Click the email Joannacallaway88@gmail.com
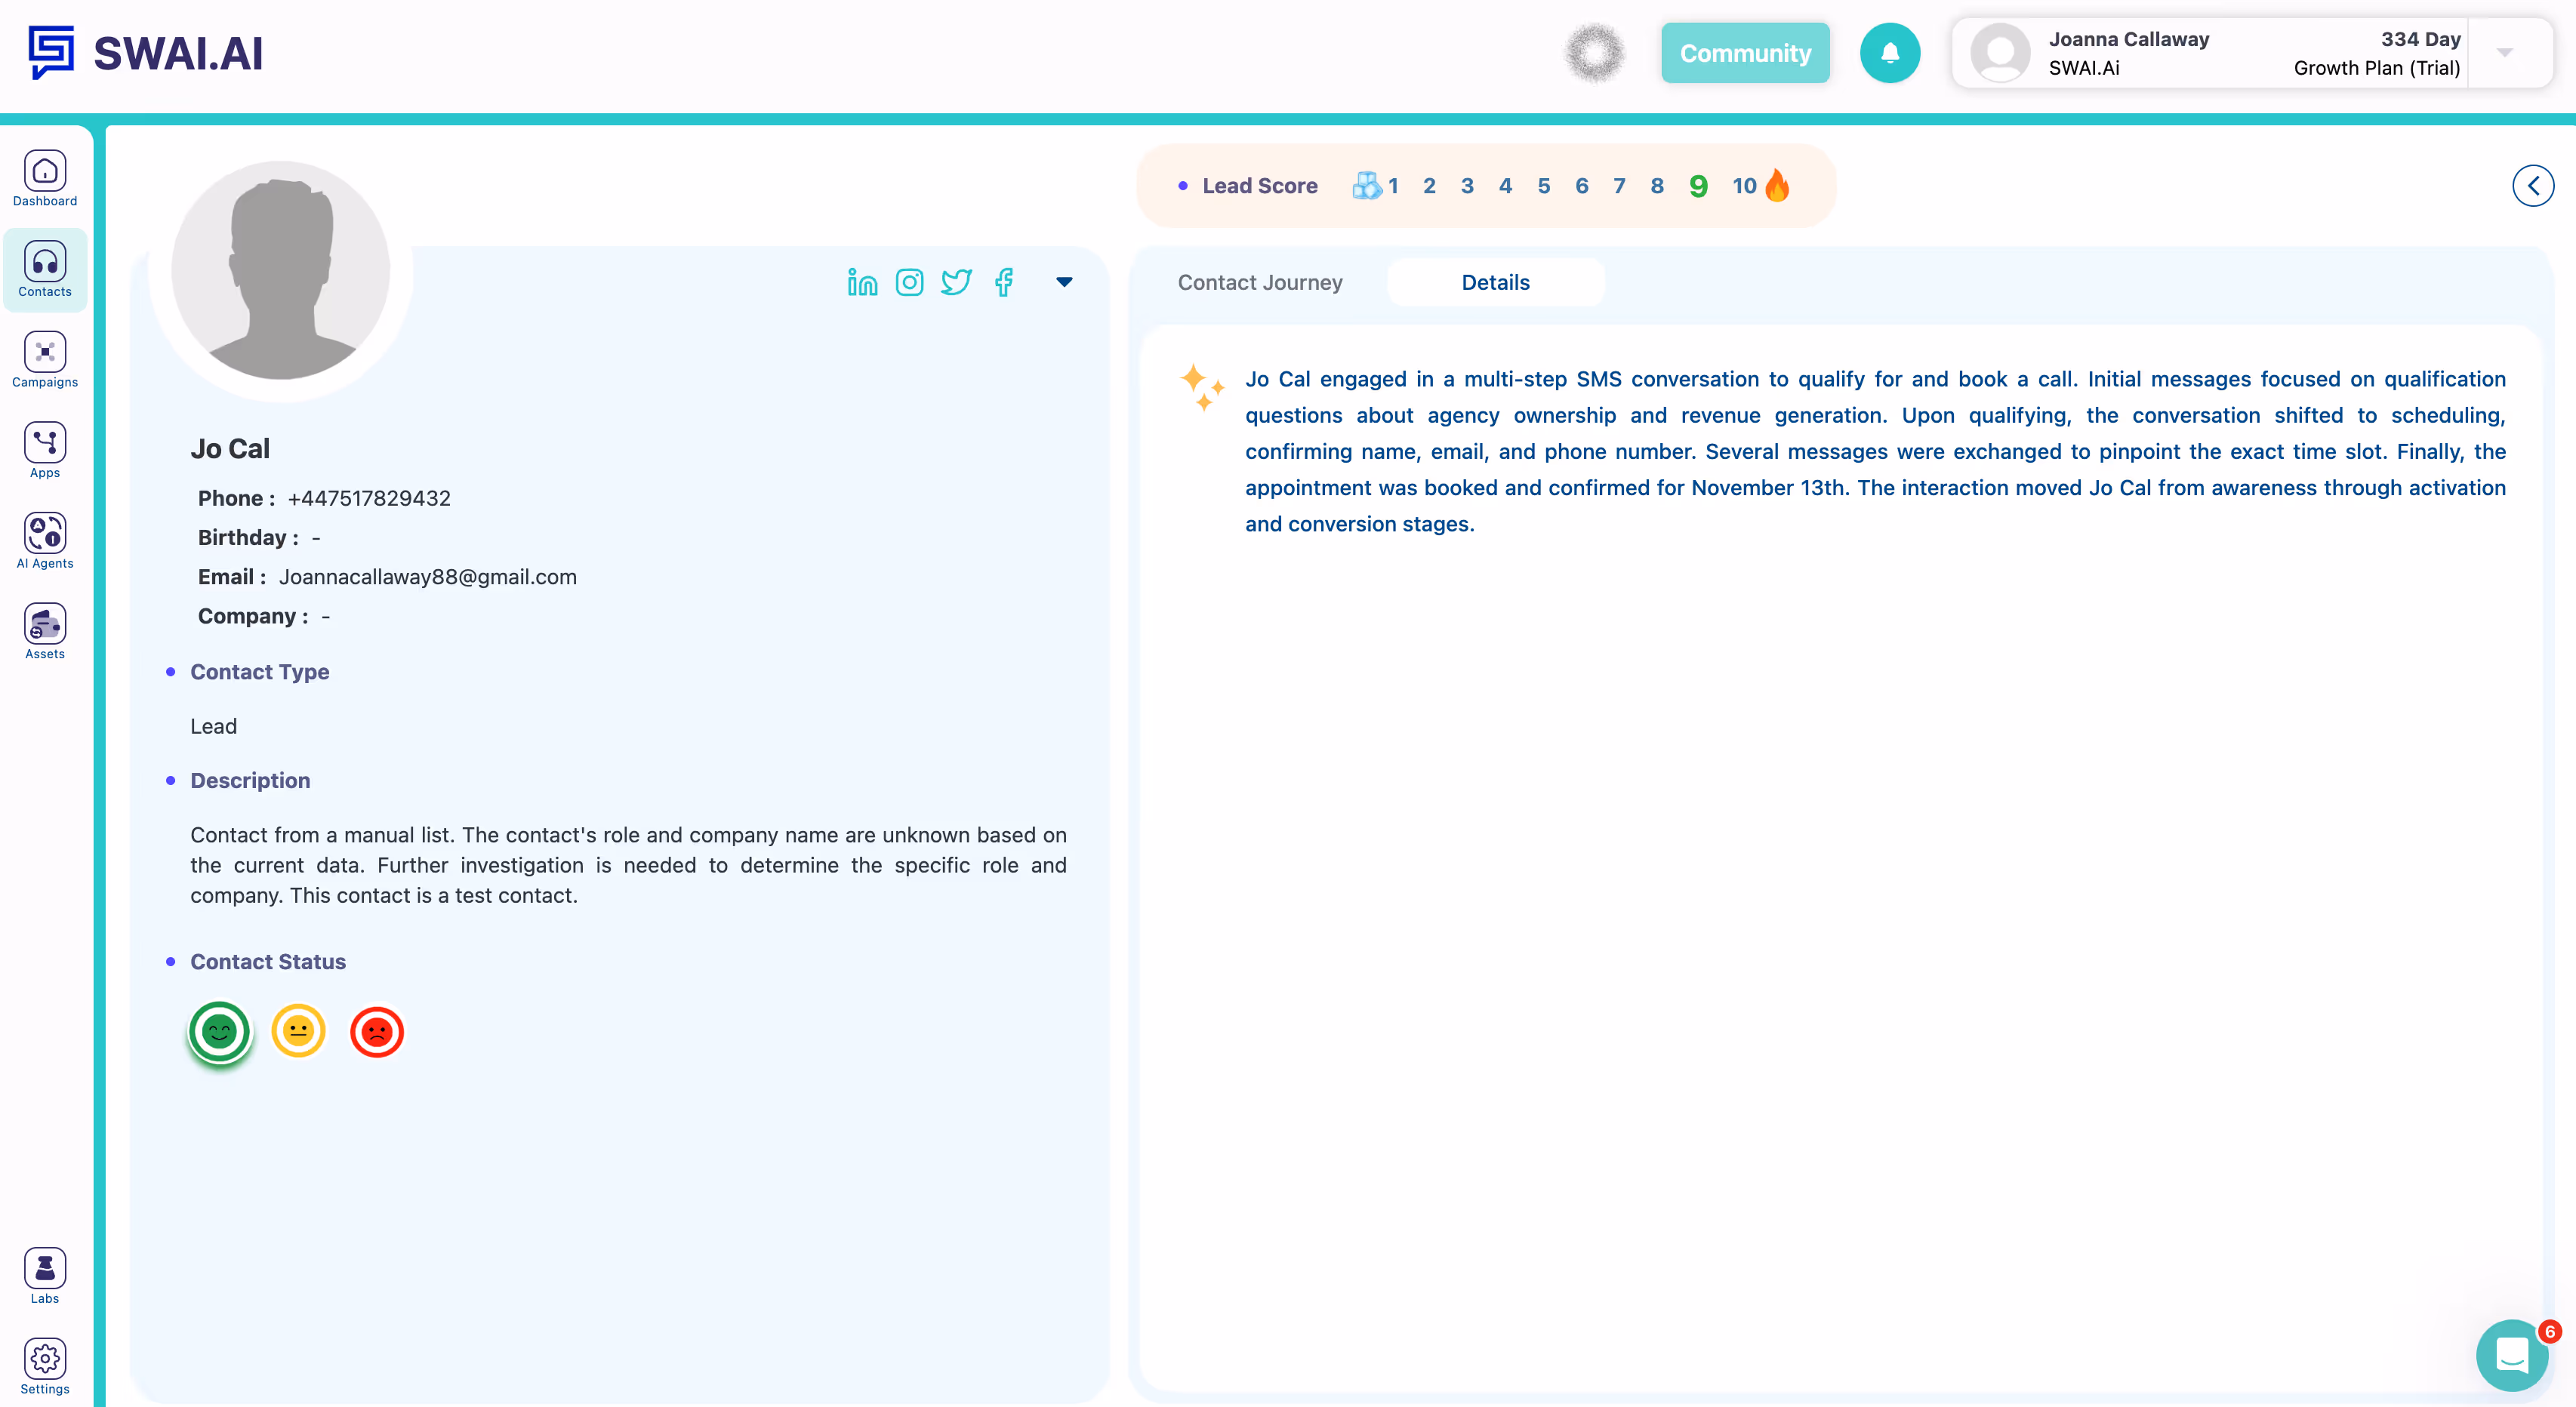The width and height of the screenshot is (2576, 1407). (x=428, y=577)
